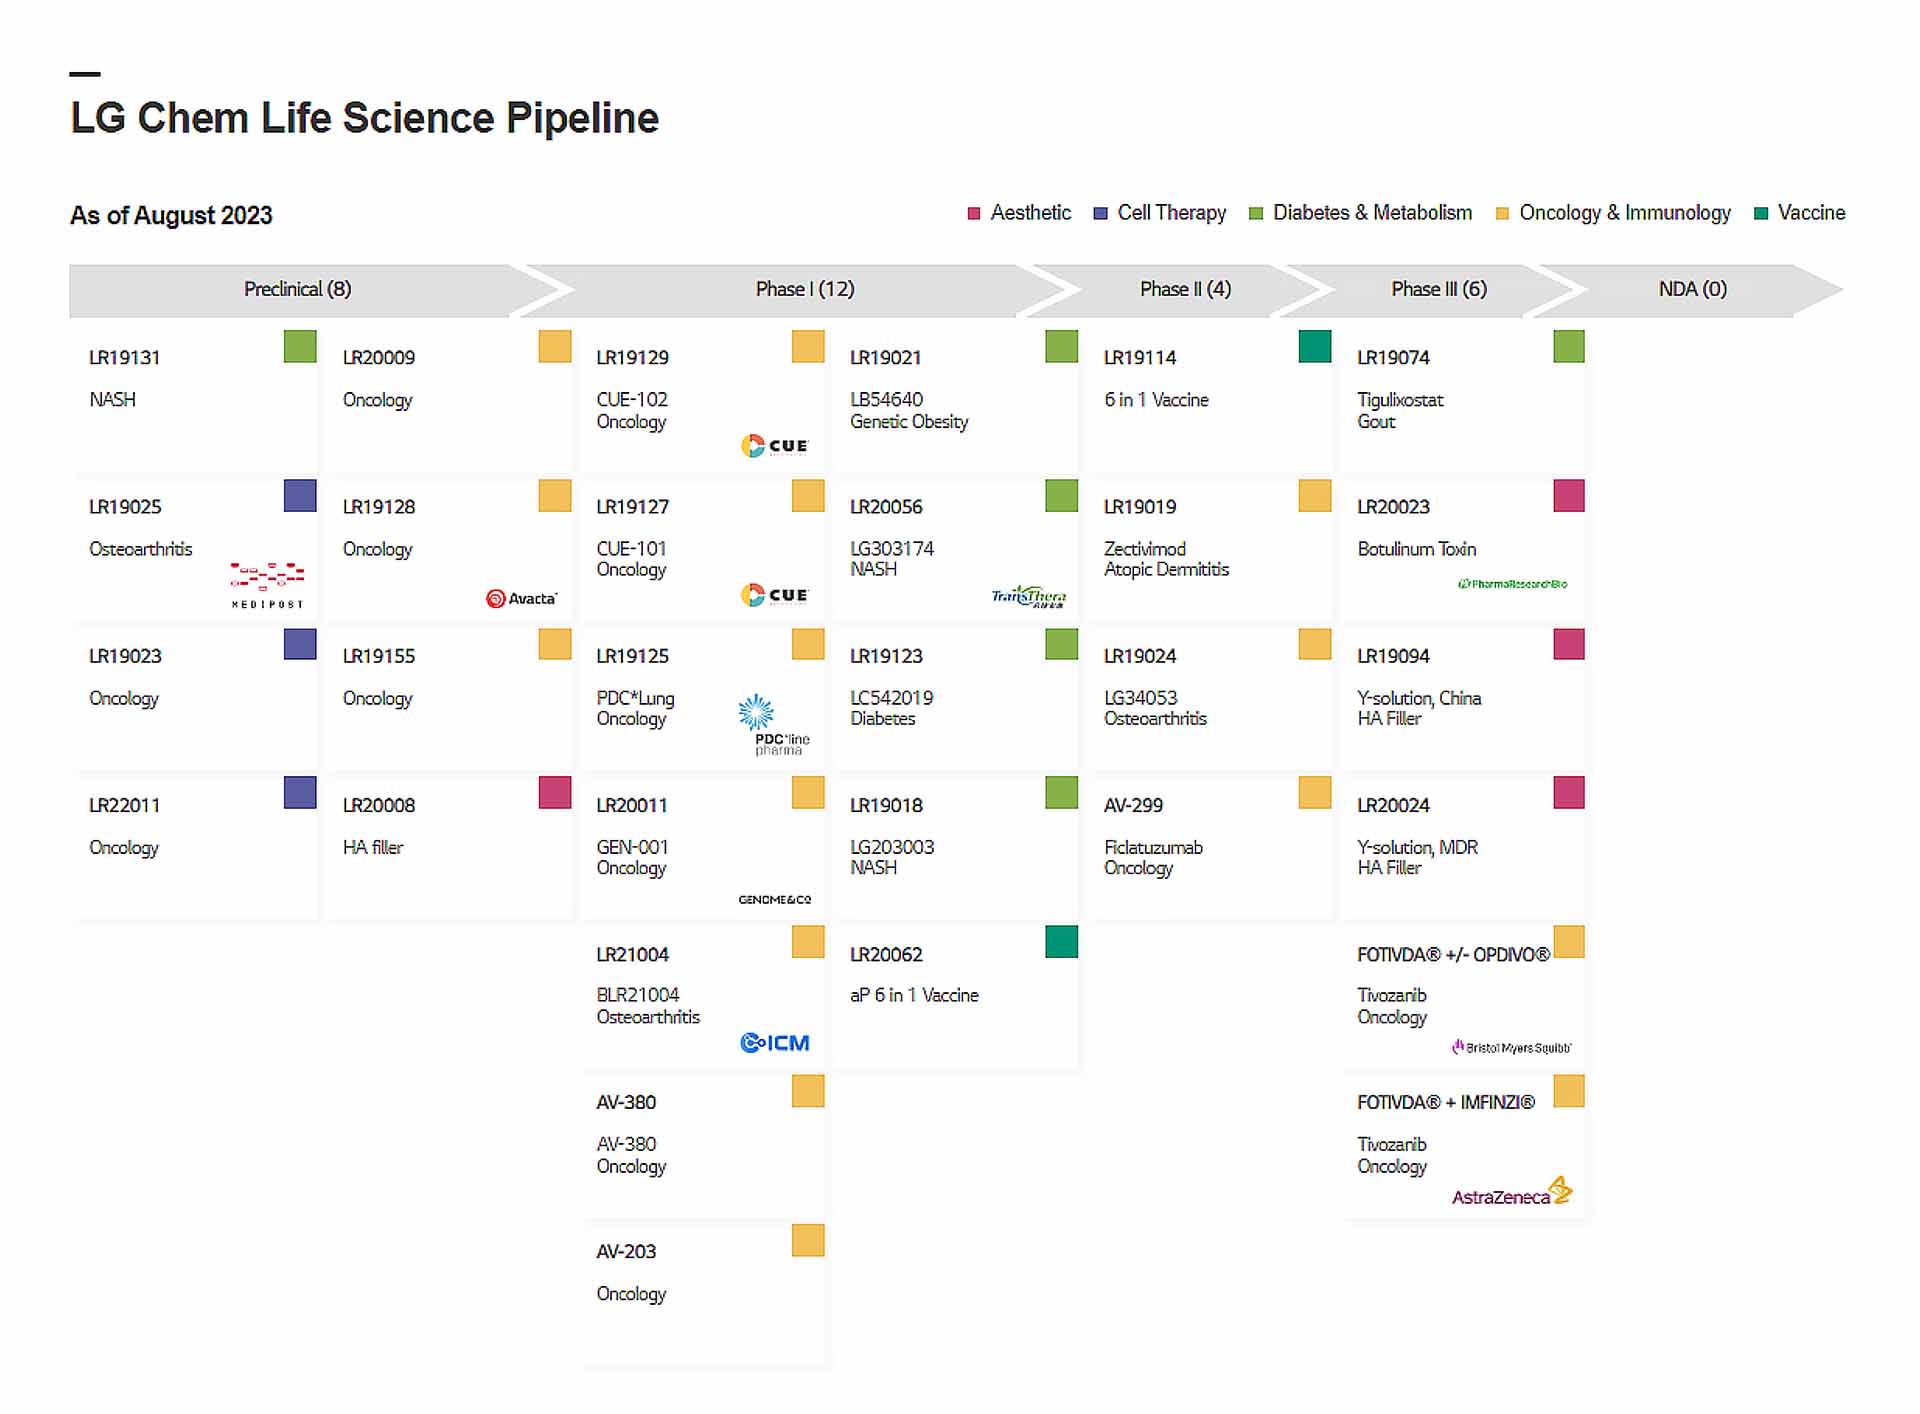Image resolution: width=1920 pixels, height=1414 pixels.
Task: Select the Phase III (6) header
Action: pos(1439,289)
